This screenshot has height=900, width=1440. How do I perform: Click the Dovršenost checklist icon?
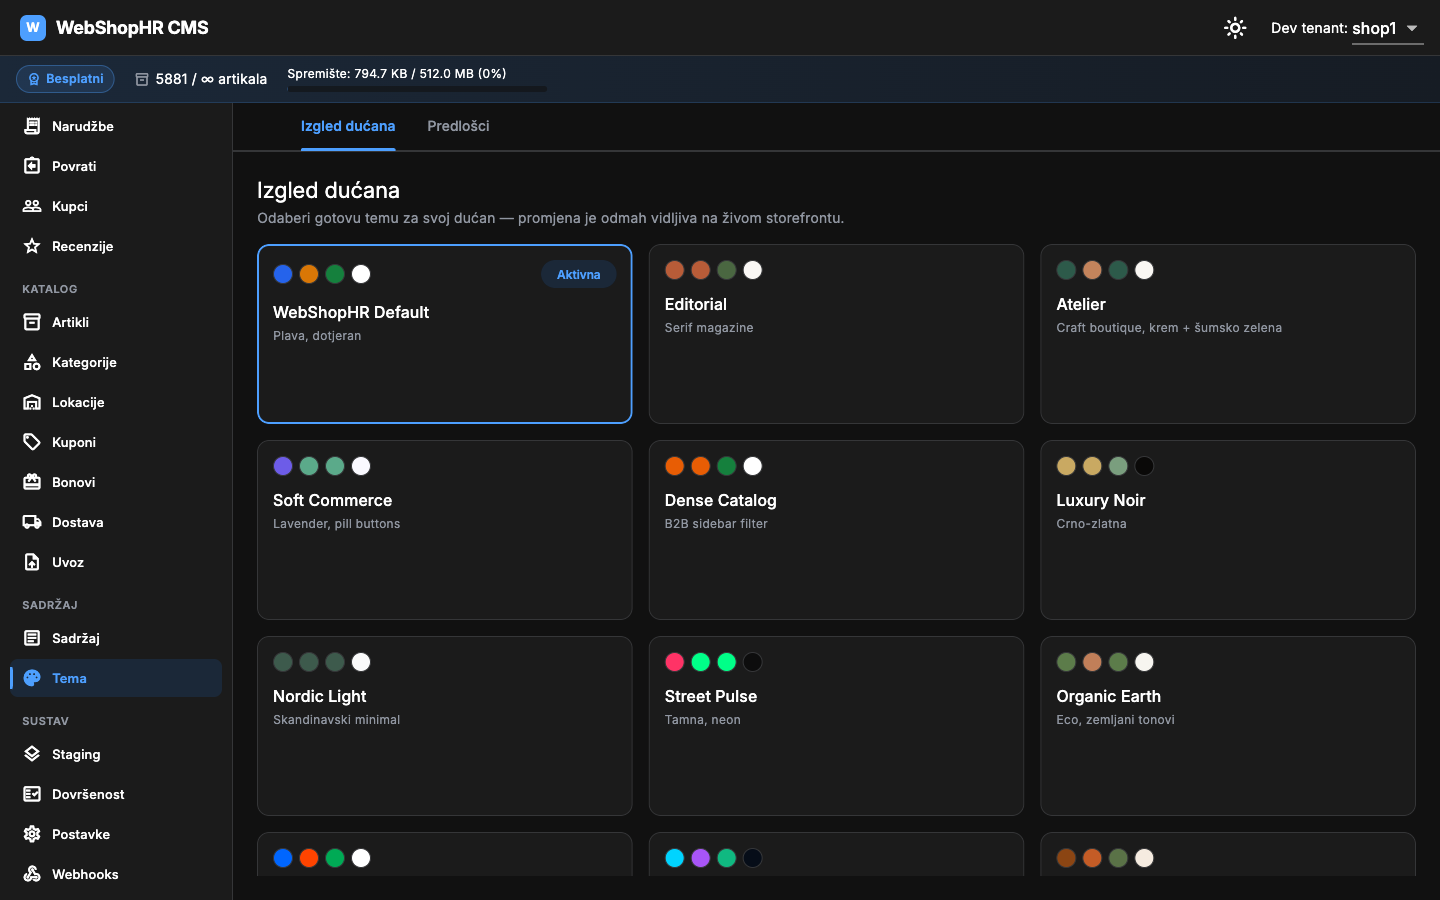click(32, 794)
